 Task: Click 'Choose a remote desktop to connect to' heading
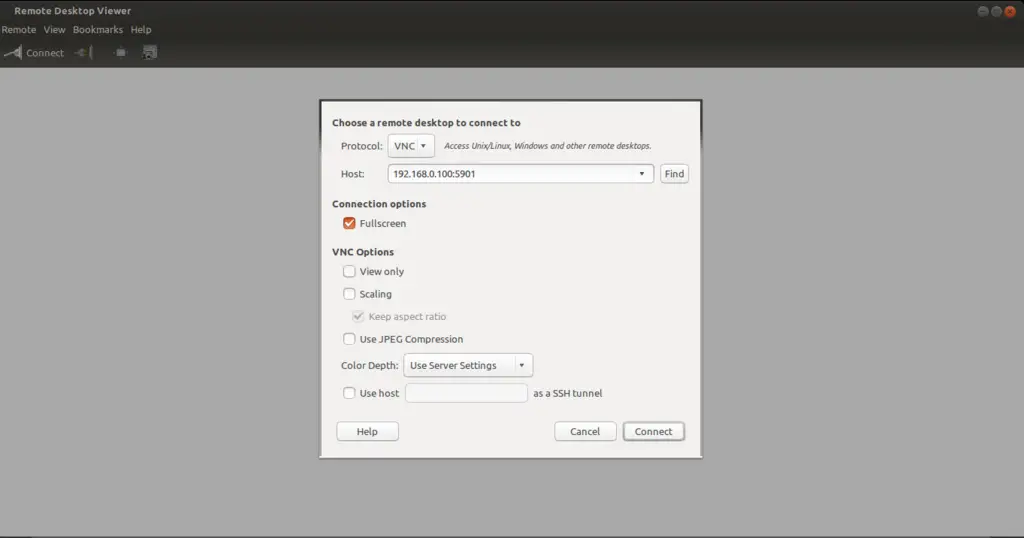[426, 123]
